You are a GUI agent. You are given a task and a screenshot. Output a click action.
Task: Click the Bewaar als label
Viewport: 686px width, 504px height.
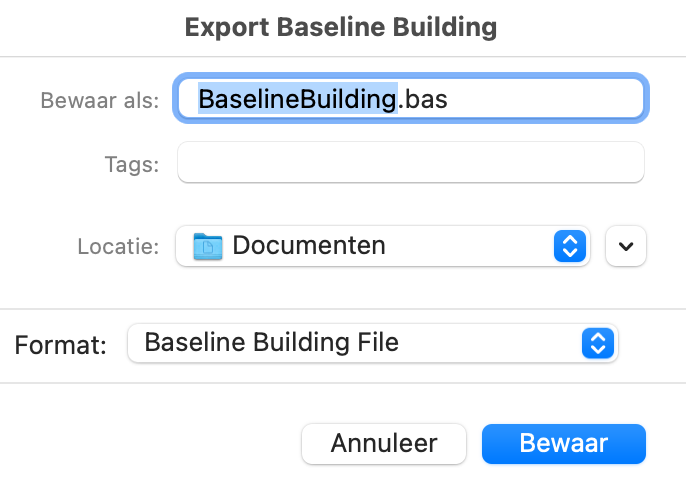(100, 100)
